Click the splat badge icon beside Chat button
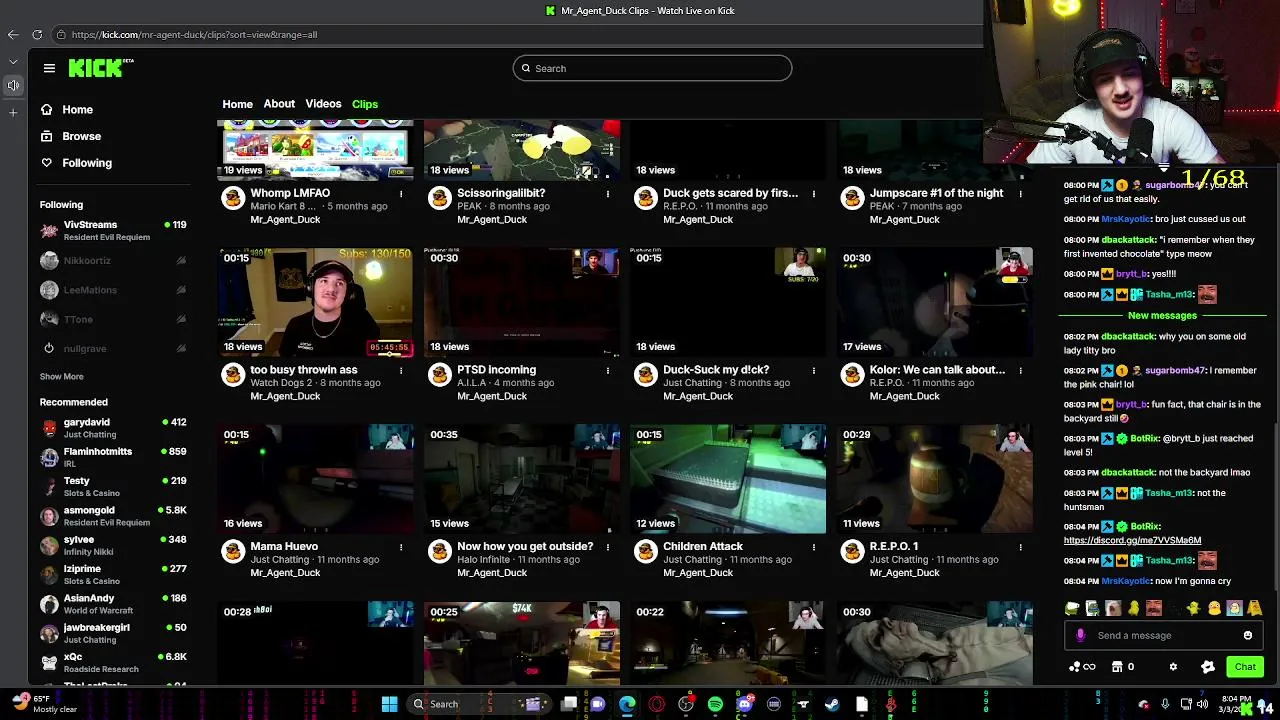 tap(1207, 667)
